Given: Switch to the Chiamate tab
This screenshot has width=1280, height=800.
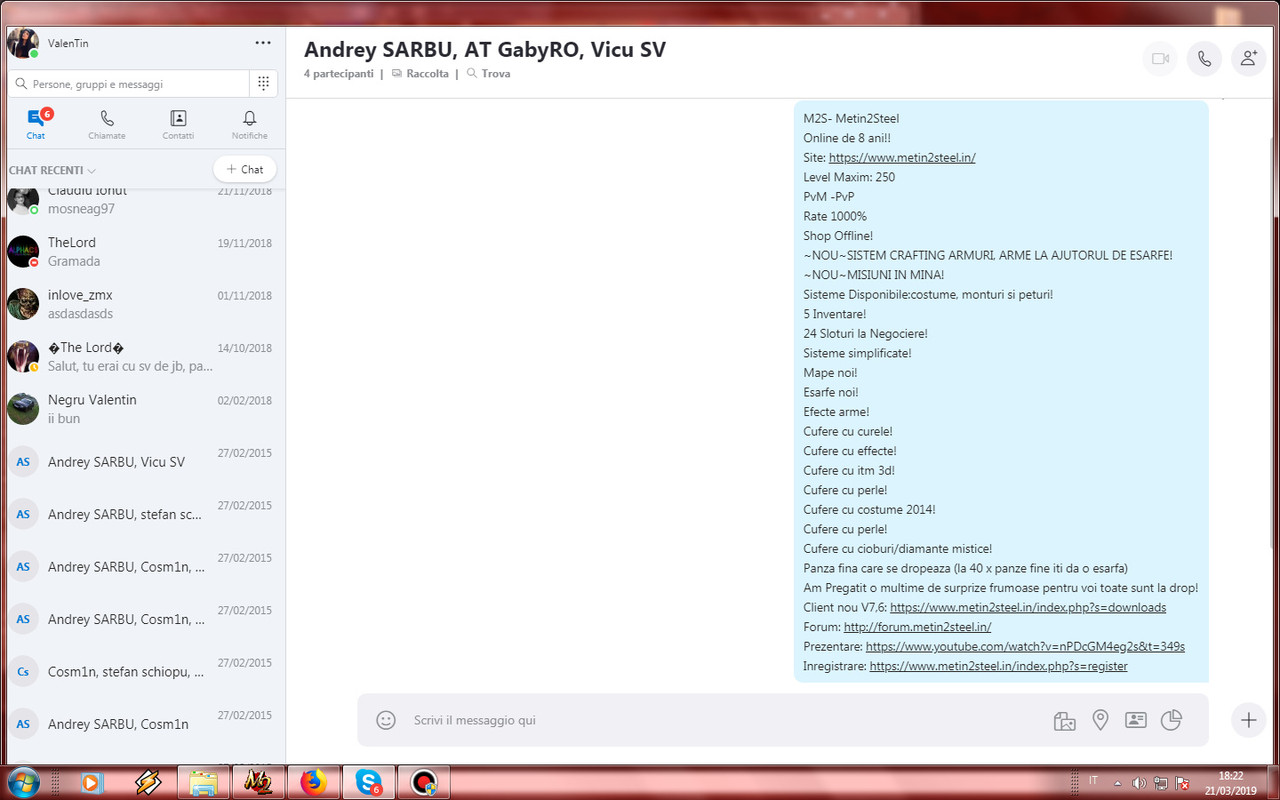Looking at the screenshot, I should pos(107,125).
